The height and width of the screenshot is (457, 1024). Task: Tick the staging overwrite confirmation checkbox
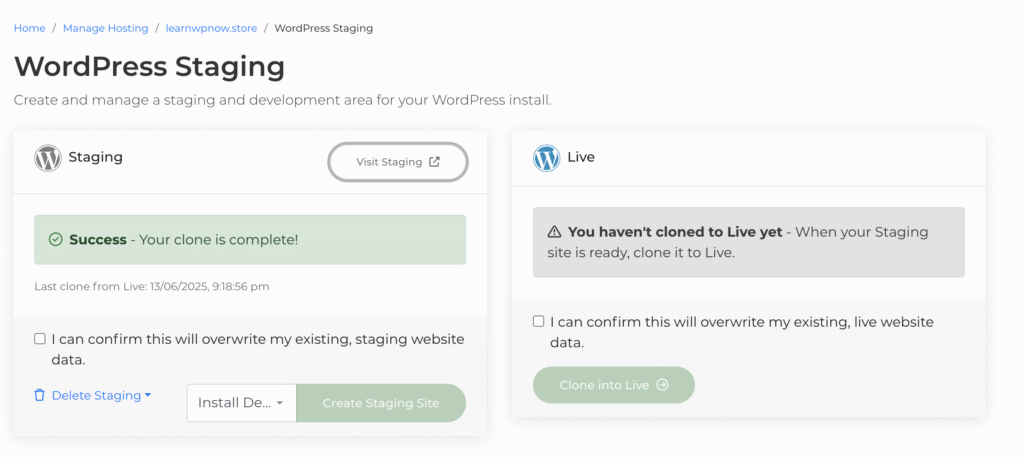click(x=40, y=339)
